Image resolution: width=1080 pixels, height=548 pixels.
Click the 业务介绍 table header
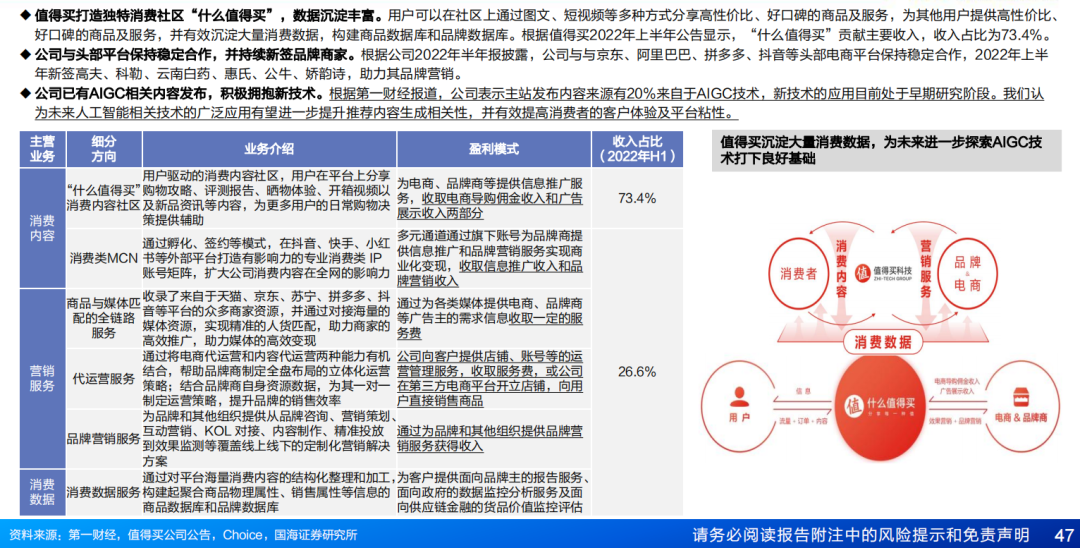click(269, 149)
